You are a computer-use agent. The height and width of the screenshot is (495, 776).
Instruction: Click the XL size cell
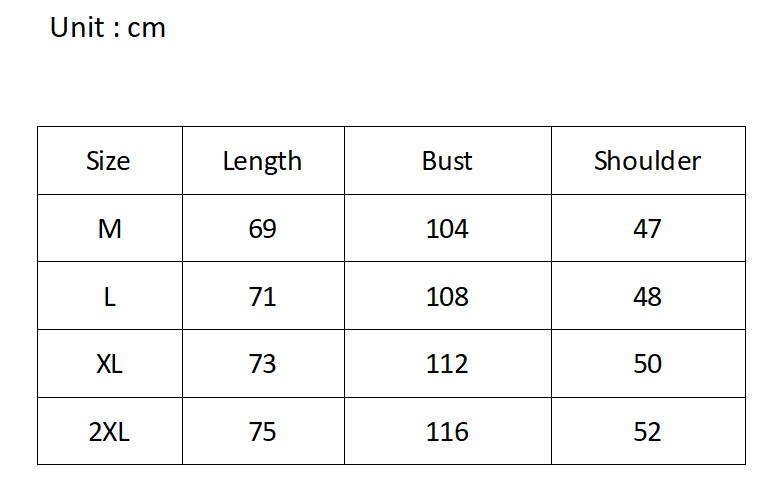[109, 364]
